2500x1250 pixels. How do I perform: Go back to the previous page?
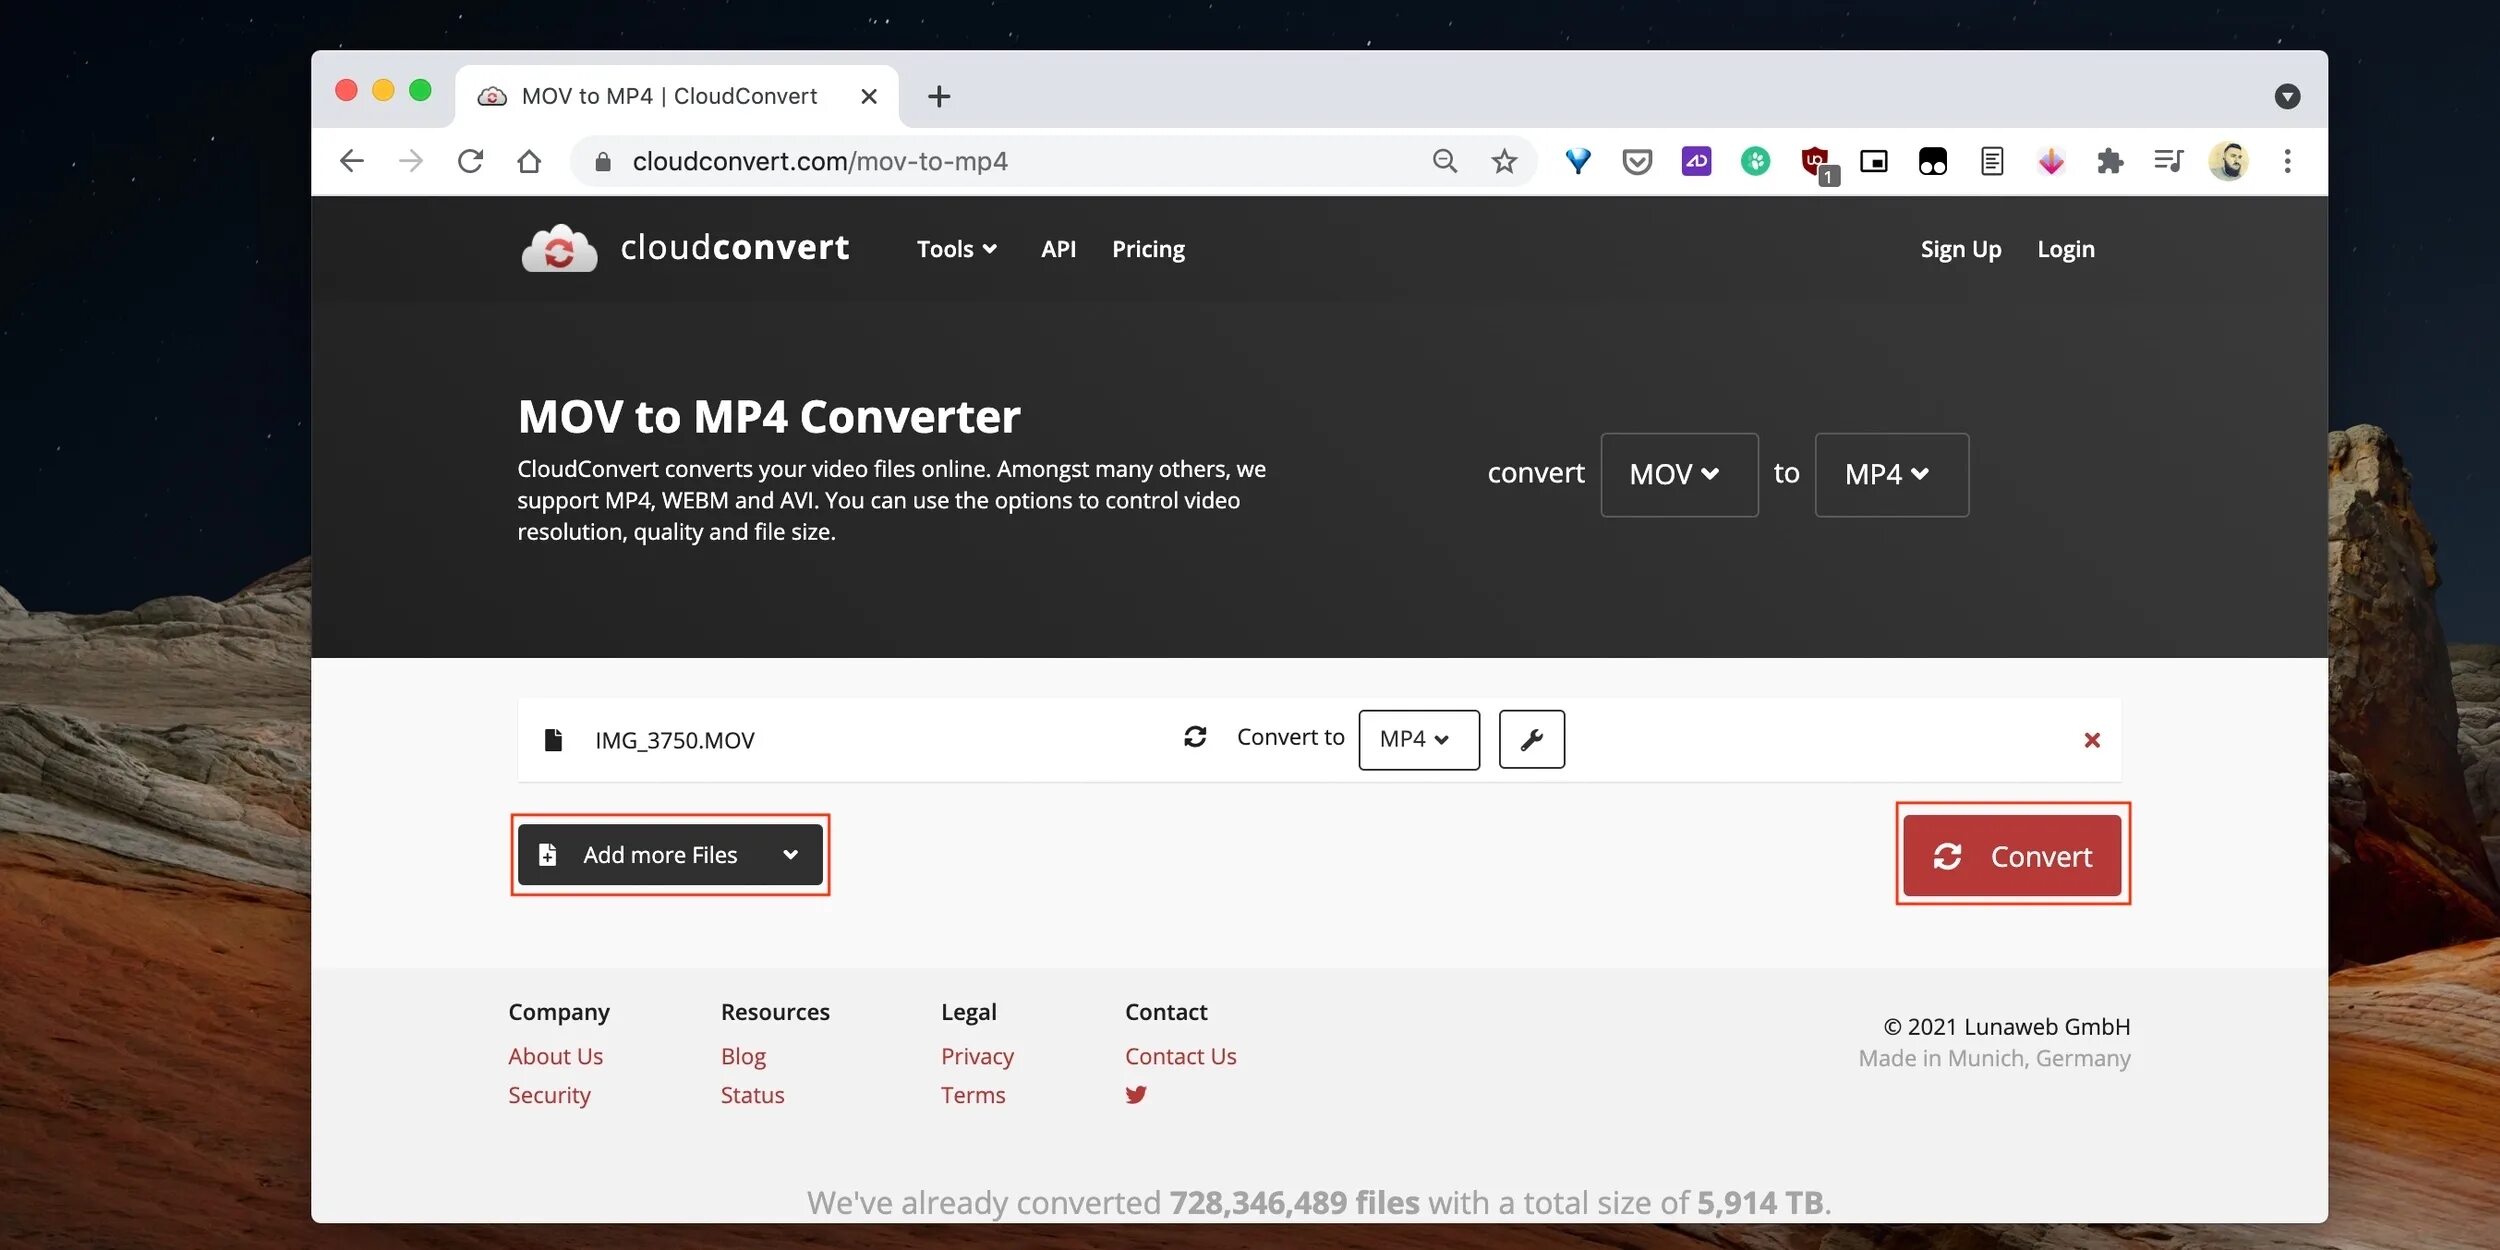click(x=351, y=161)
